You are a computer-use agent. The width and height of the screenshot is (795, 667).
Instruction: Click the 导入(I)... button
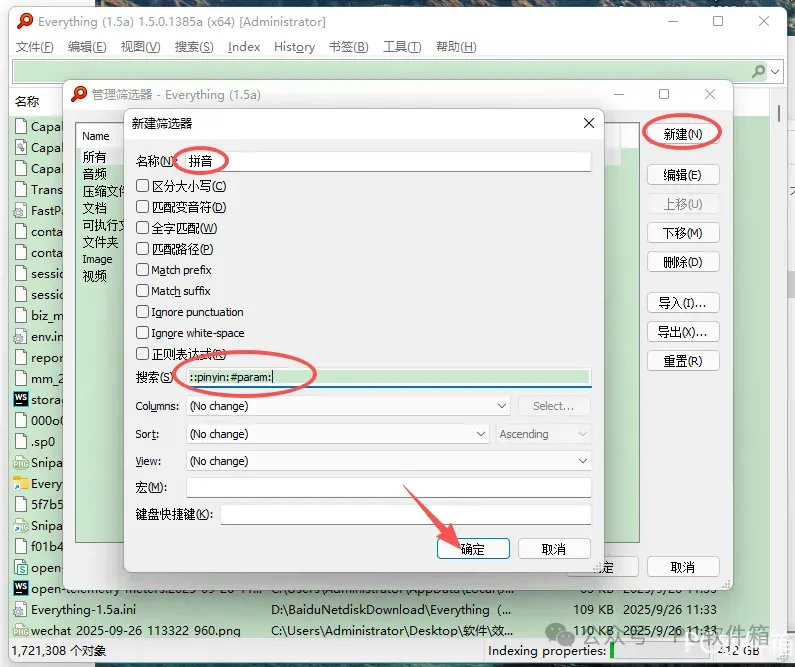click(x=683, y=303)
